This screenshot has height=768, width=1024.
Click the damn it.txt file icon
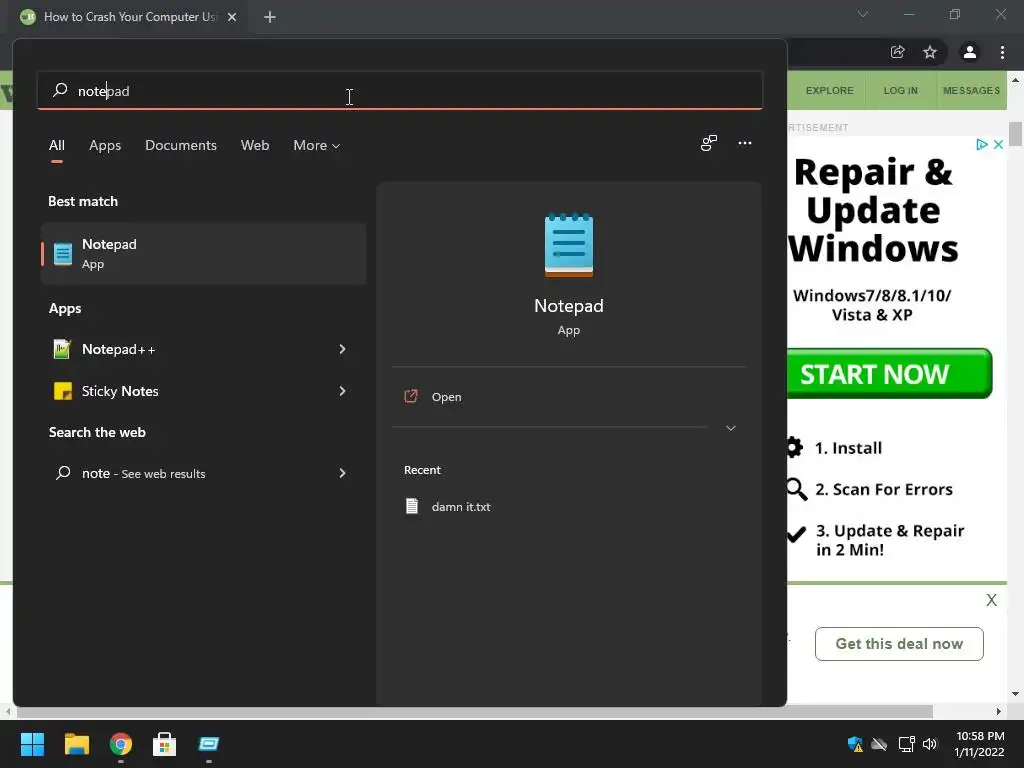click(411, 506)
